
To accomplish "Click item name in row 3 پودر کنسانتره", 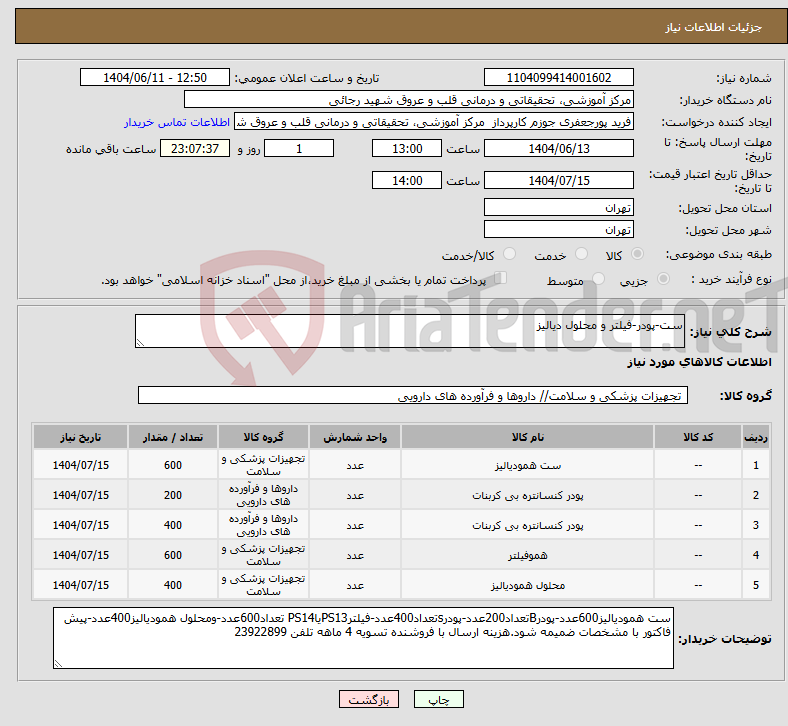I will (x=527, y=526).
